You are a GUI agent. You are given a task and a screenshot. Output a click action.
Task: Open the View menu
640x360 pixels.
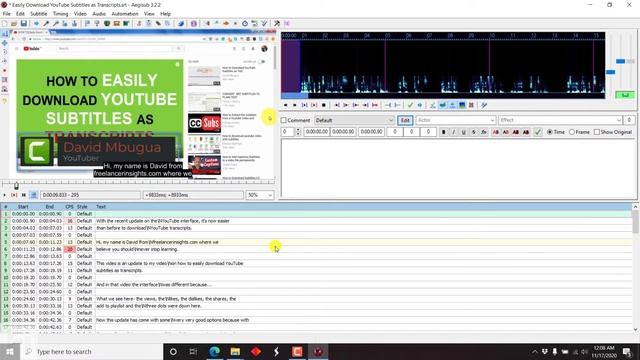pyautogui.click(x=149, y=14)
